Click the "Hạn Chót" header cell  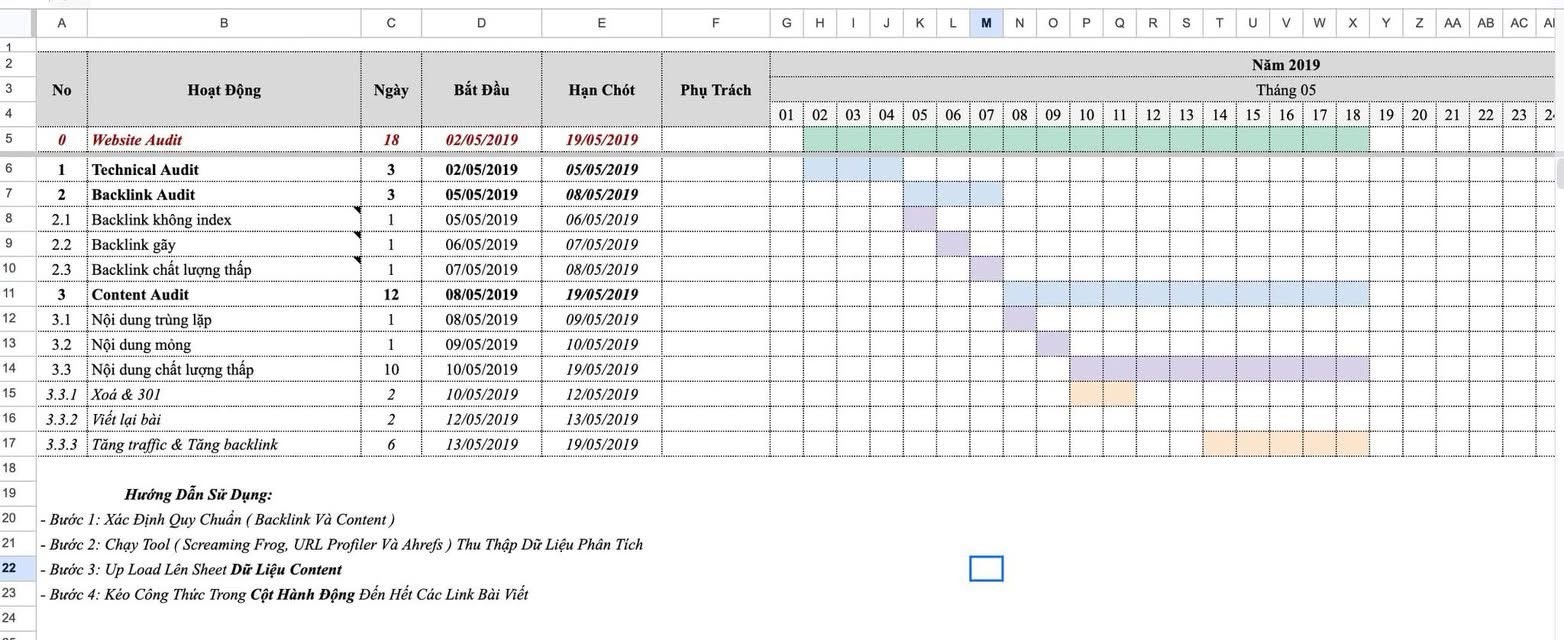[601, 90]
